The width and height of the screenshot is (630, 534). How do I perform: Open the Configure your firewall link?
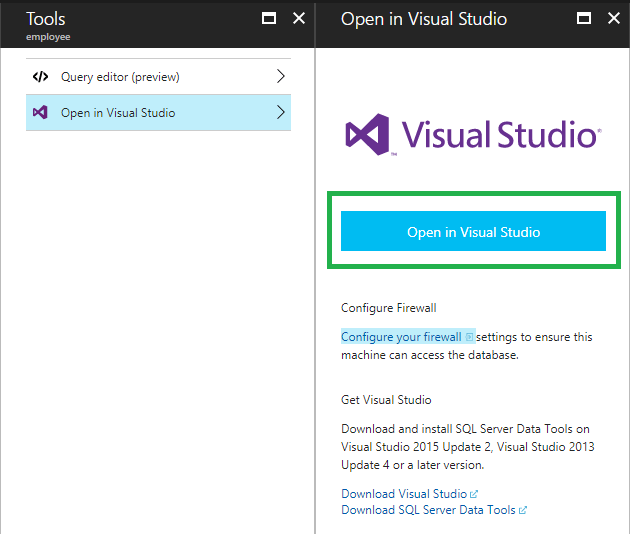401,337
